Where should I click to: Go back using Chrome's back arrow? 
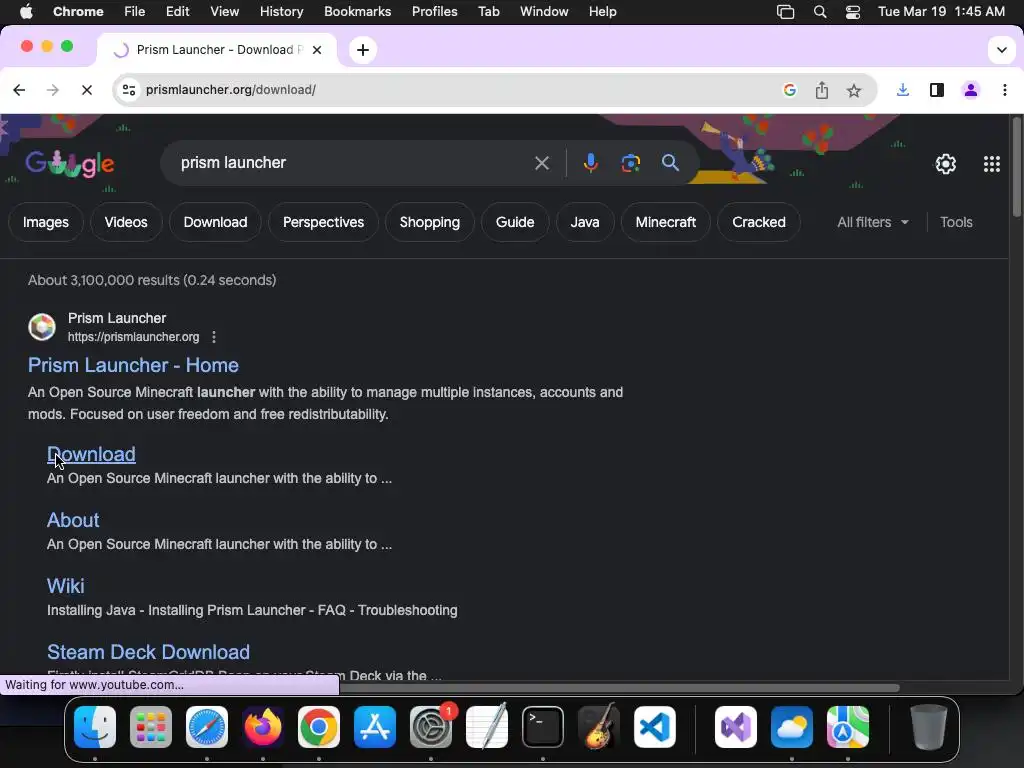19,90
